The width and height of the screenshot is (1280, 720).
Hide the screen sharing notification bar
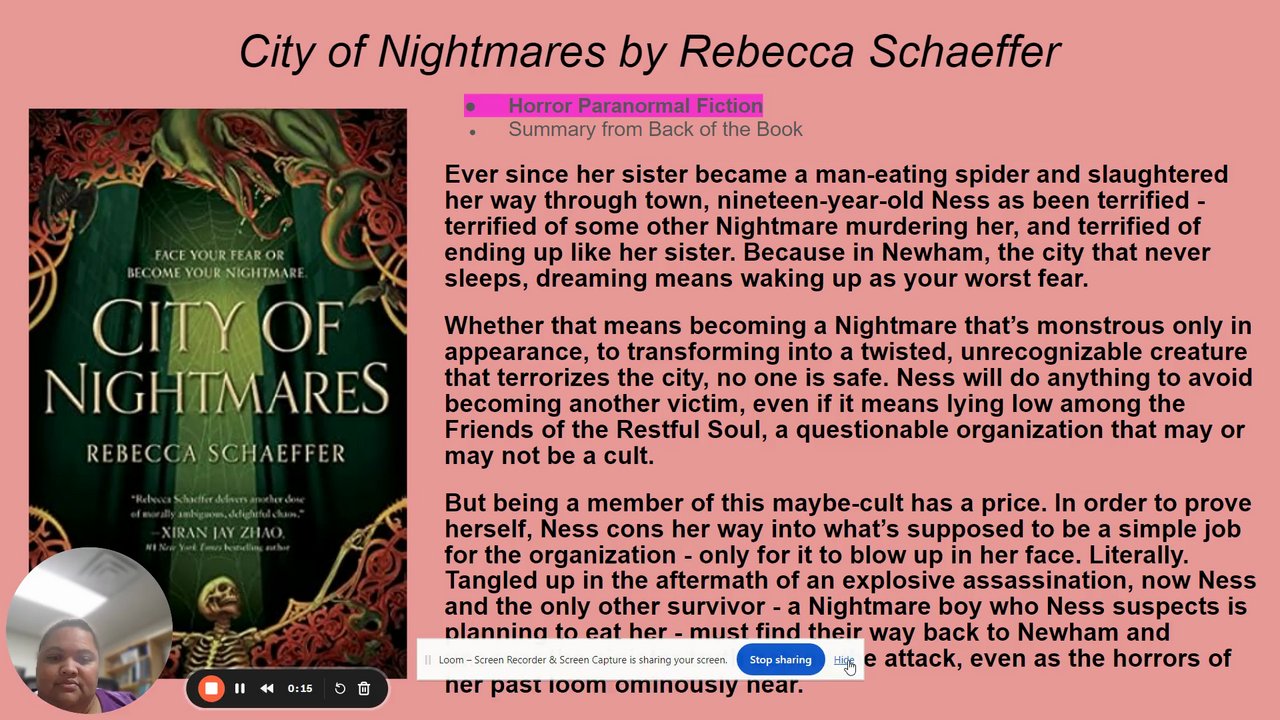tap(843, 660)
